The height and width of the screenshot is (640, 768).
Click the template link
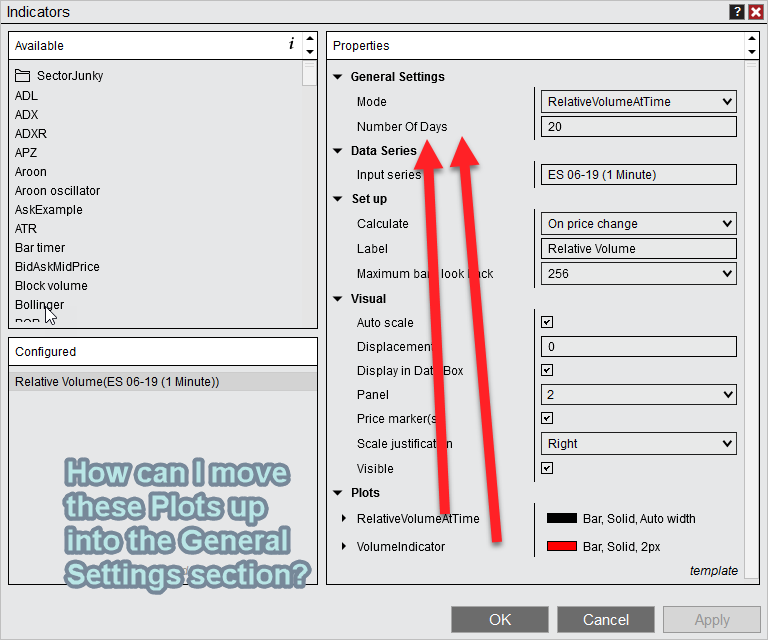coord(714,571)
